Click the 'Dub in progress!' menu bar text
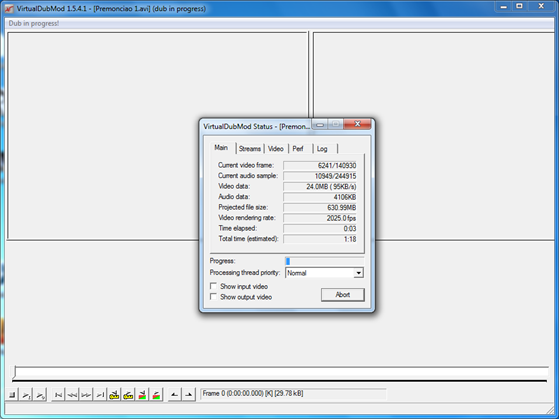Image resolution: width=559 pixels, height=419 pixels. [34, 24]
